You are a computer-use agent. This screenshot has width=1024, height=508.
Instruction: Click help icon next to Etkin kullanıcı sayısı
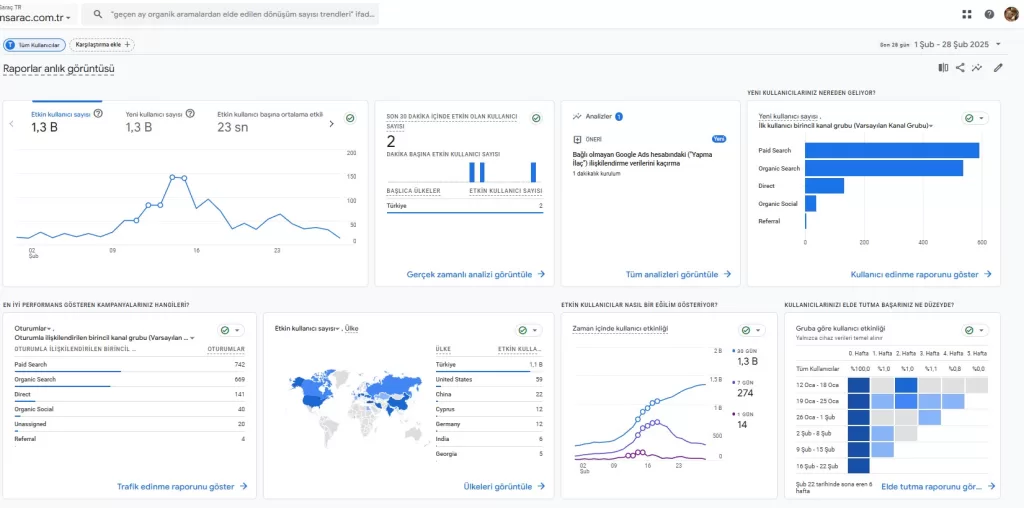pos(96,114)
